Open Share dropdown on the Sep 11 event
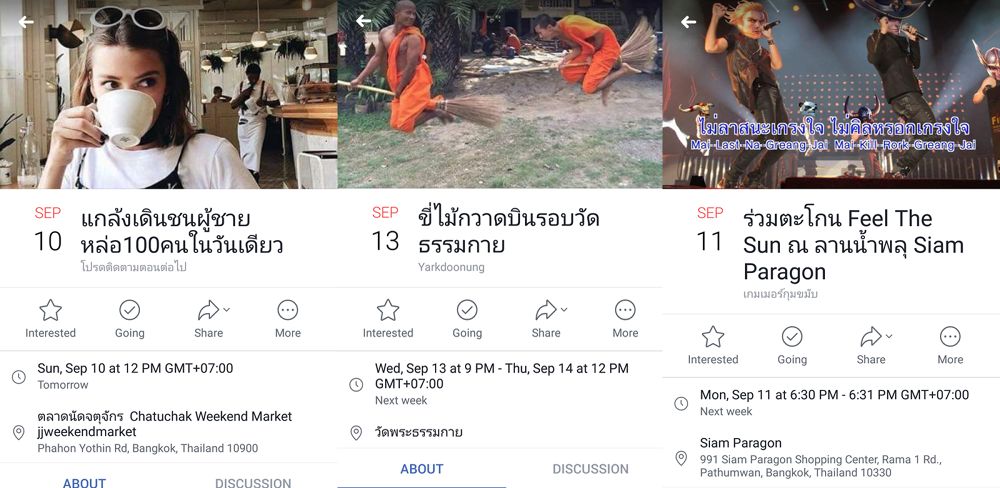This screenshot has height=488, width=1000. tap(874, 346)
